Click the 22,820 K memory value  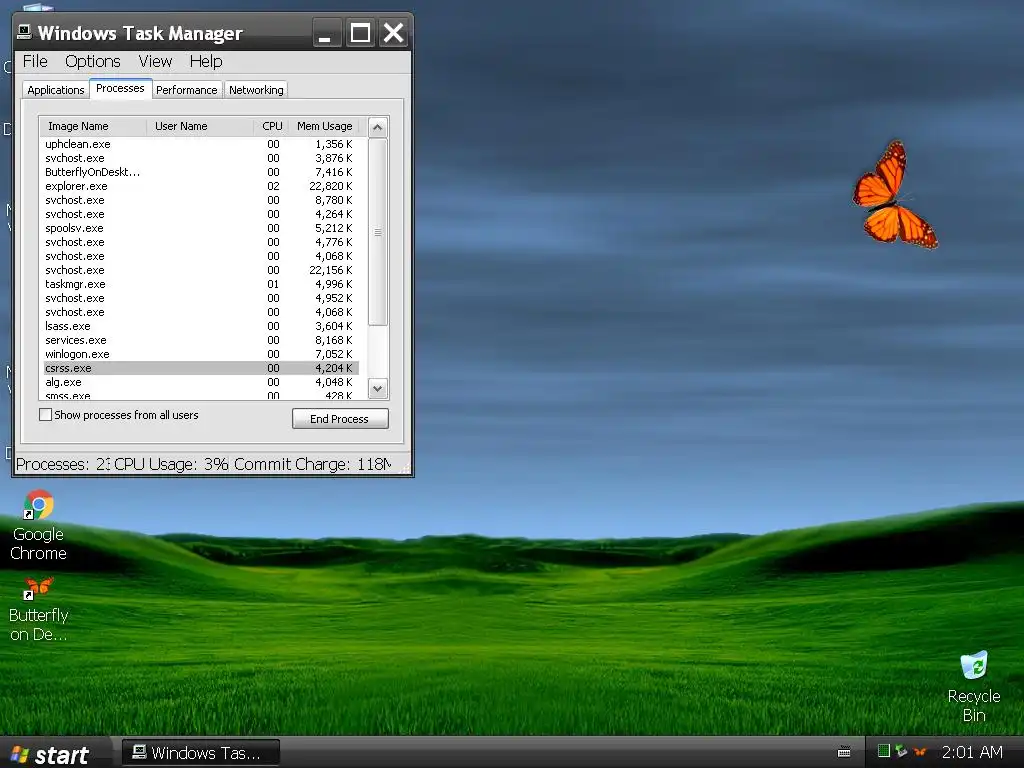point(330,186)
